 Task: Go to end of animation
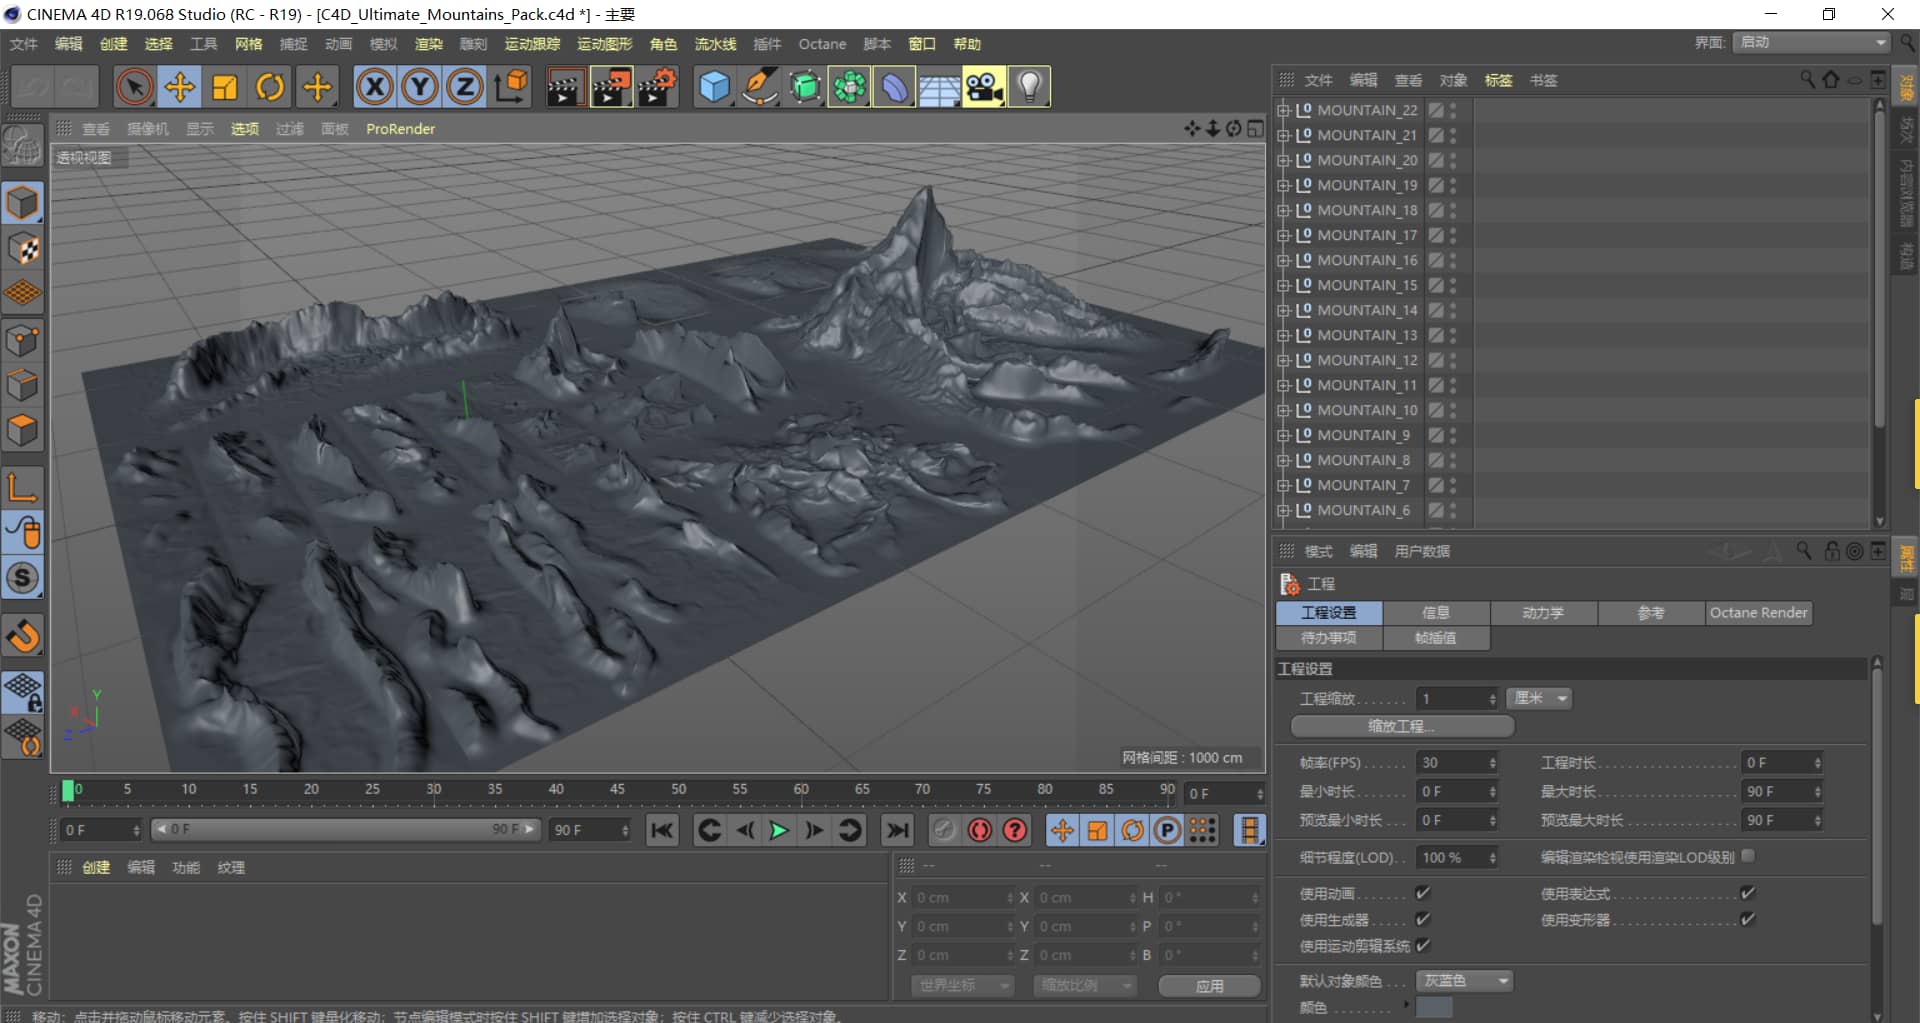897,830
